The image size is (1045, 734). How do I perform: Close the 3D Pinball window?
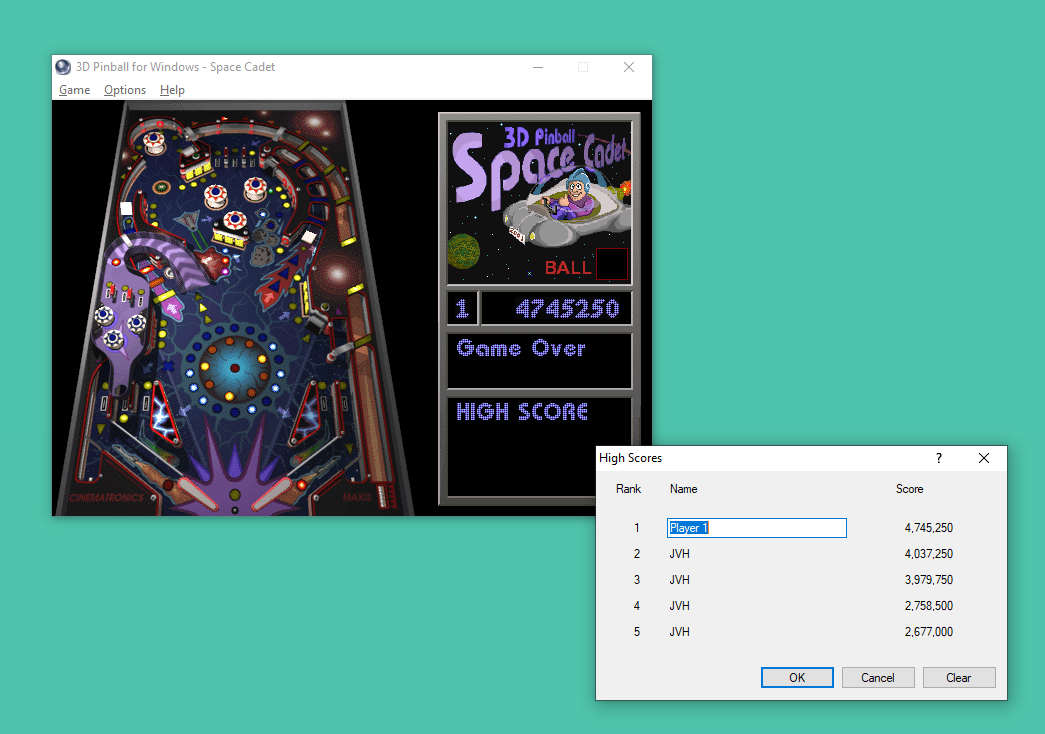[628, 67]
